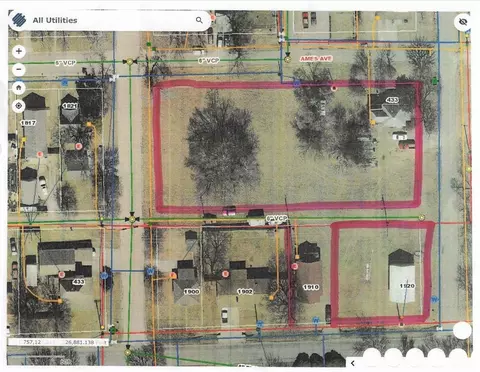The width and height of the screenshot is (480, 372).
Task: Toggle the crossed-eye visibility button
Action: 463,22
